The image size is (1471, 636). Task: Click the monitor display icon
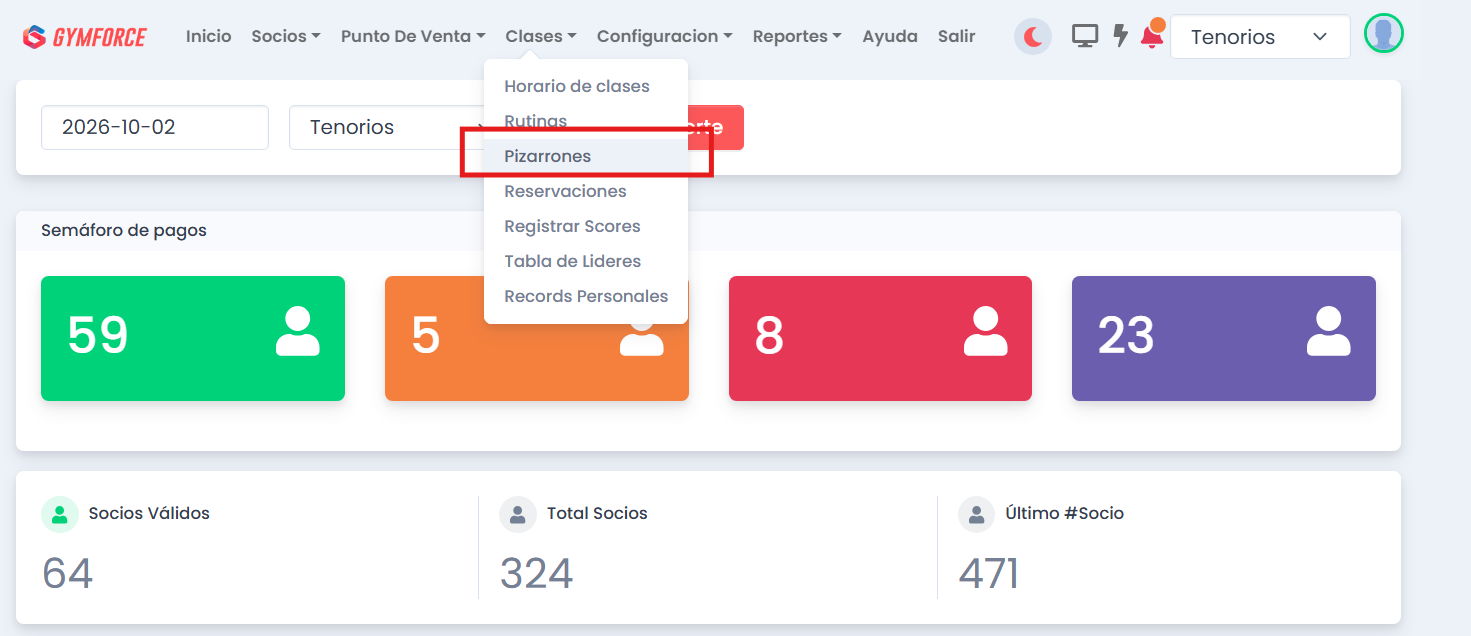coord(1085,36)
